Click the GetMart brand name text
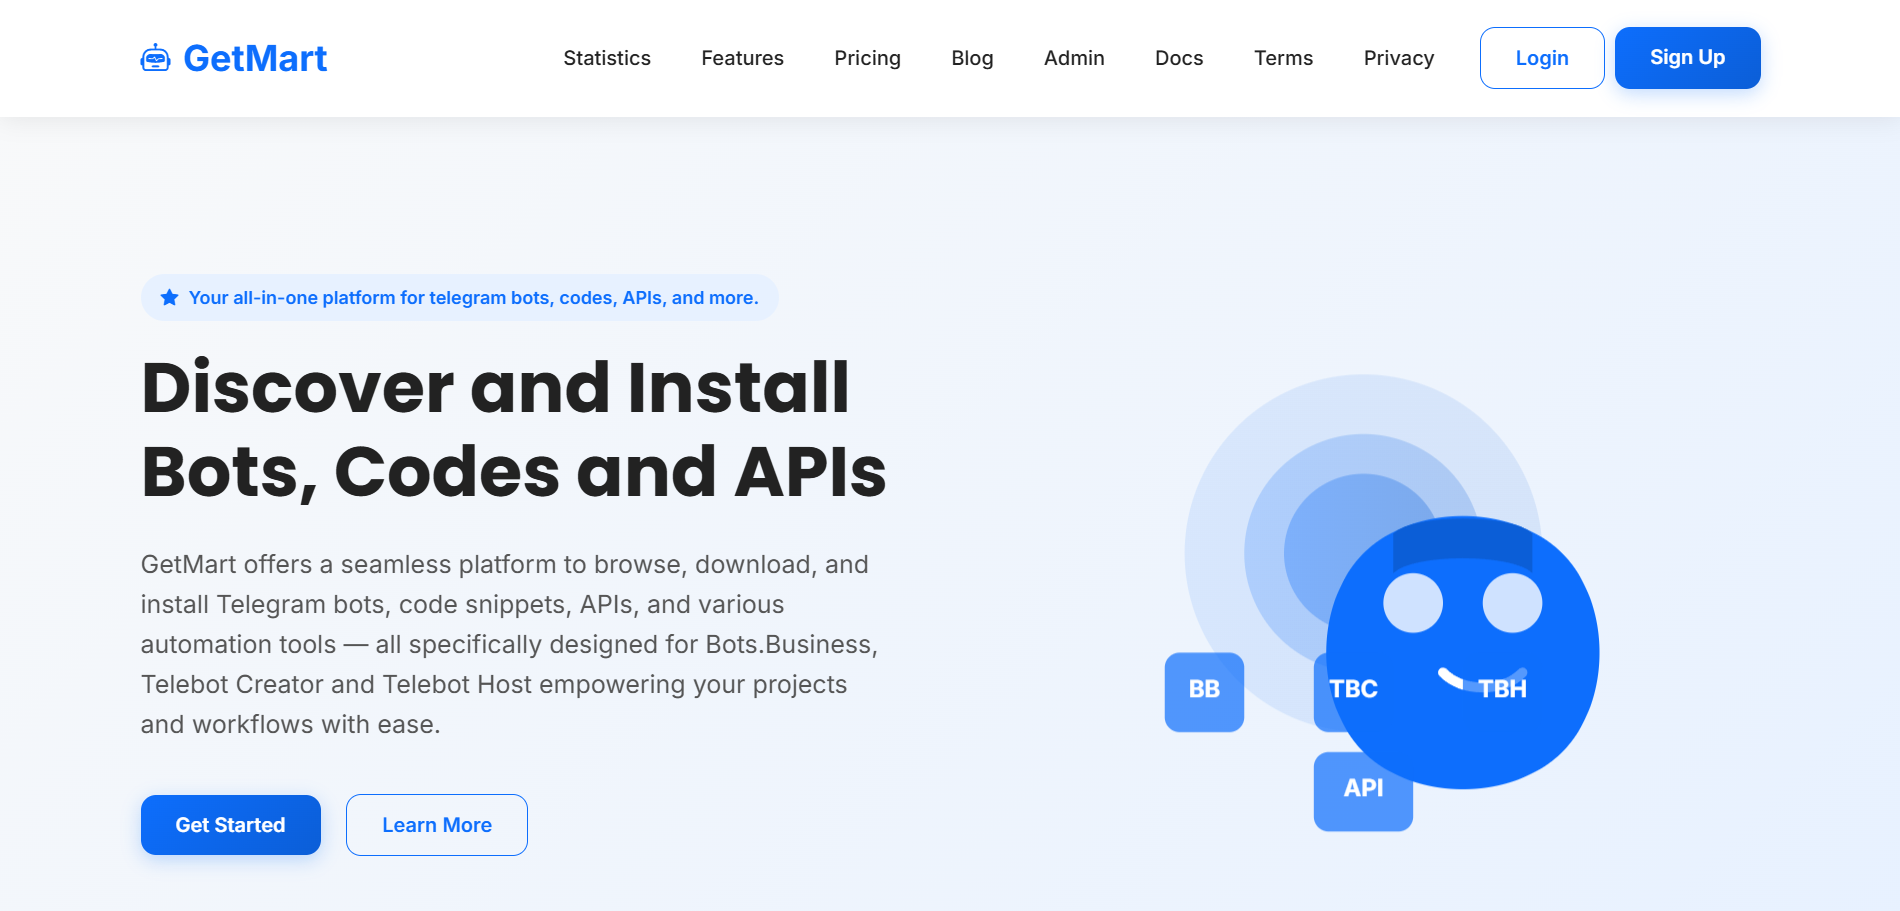The height and width of the screenshot is (911, 1900). pyautogui.click(x=255, y=58)
